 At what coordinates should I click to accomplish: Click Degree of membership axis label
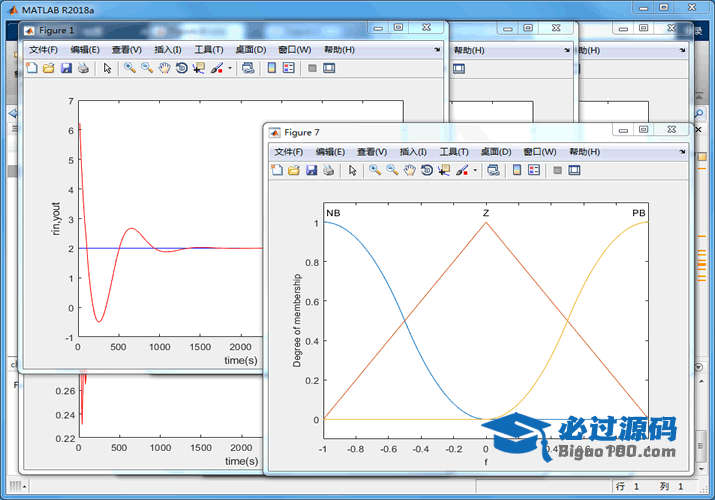[297, 320]
